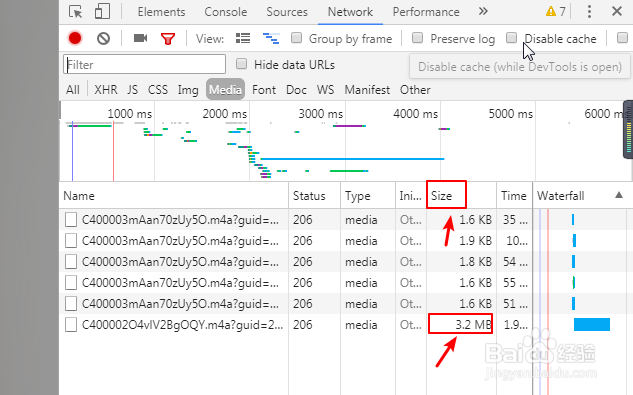Activate the inspect element picker icon

coord(75,12)
